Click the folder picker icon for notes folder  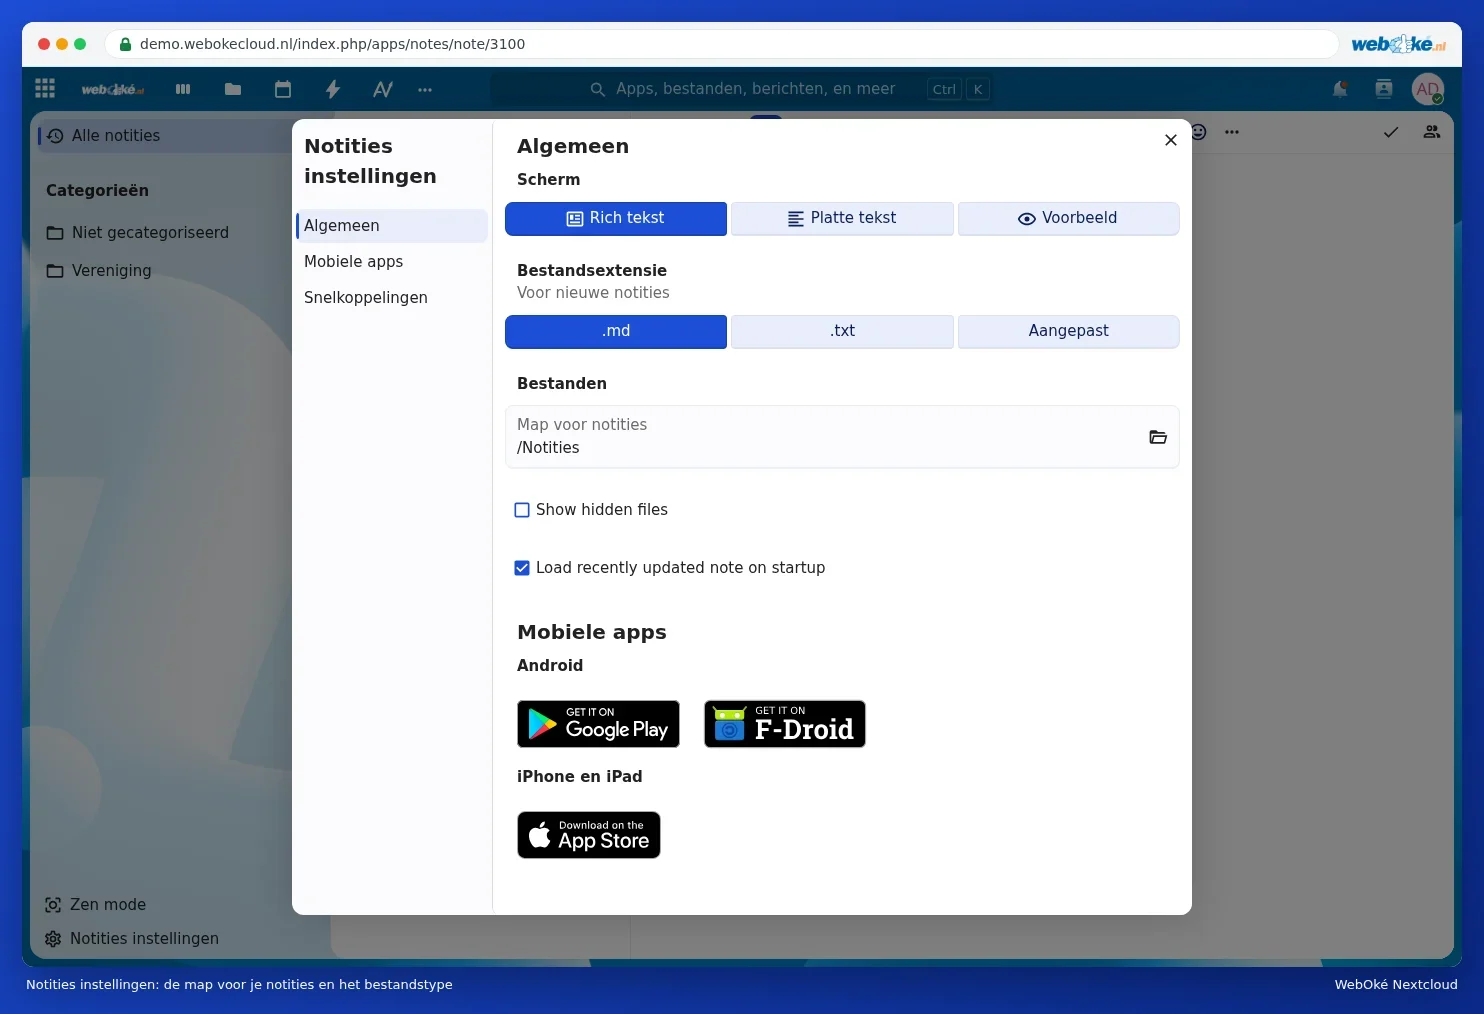(x=1158, y=437)
